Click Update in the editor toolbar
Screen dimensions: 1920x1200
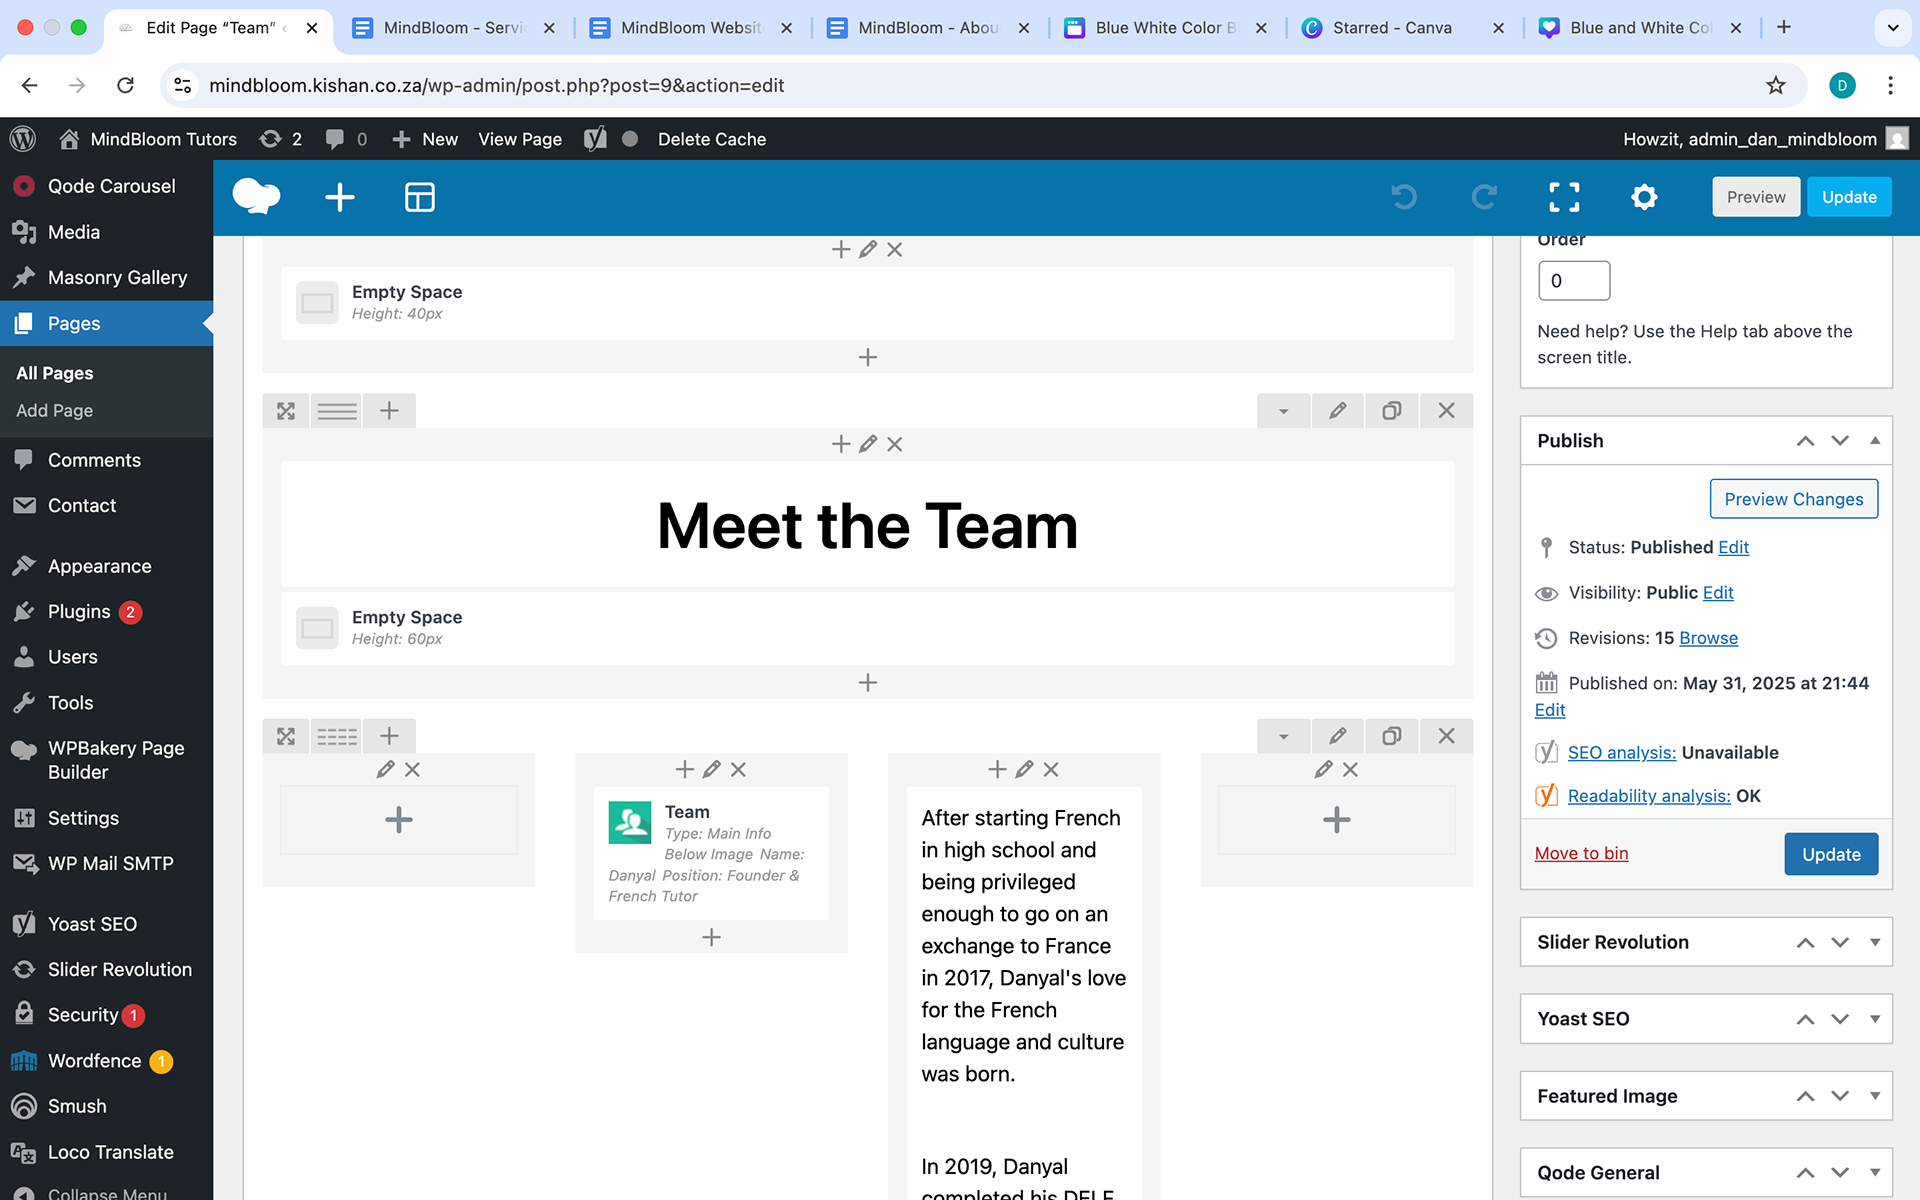click(1849, 197)
